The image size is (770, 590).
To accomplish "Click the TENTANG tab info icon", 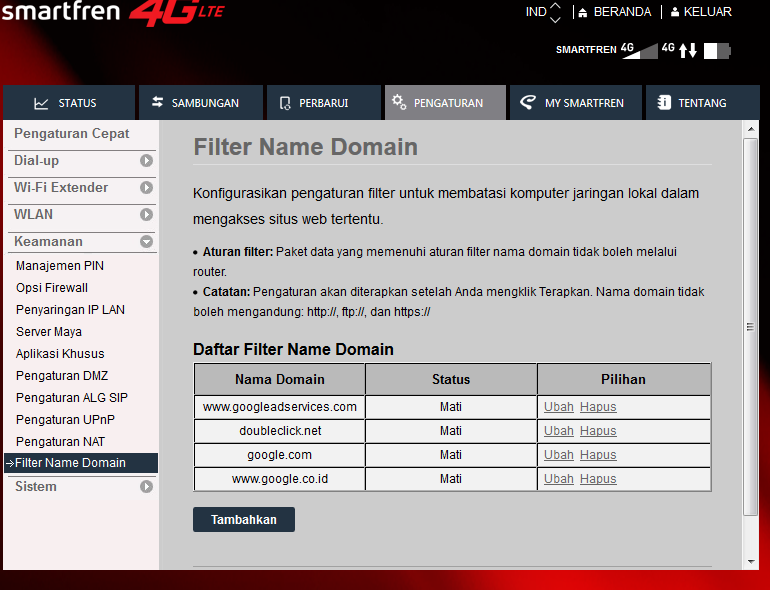I will tap(664, 102).
